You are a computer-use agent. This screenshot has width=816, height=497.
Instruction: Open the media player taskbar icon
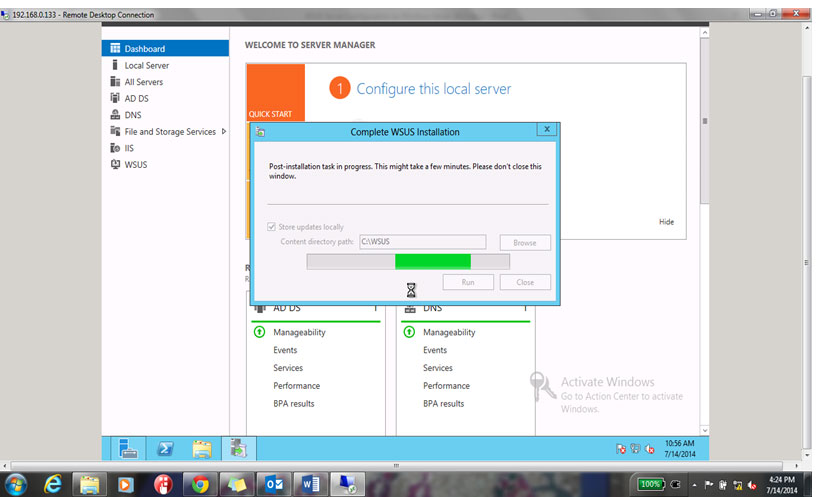tap(125, 485)
